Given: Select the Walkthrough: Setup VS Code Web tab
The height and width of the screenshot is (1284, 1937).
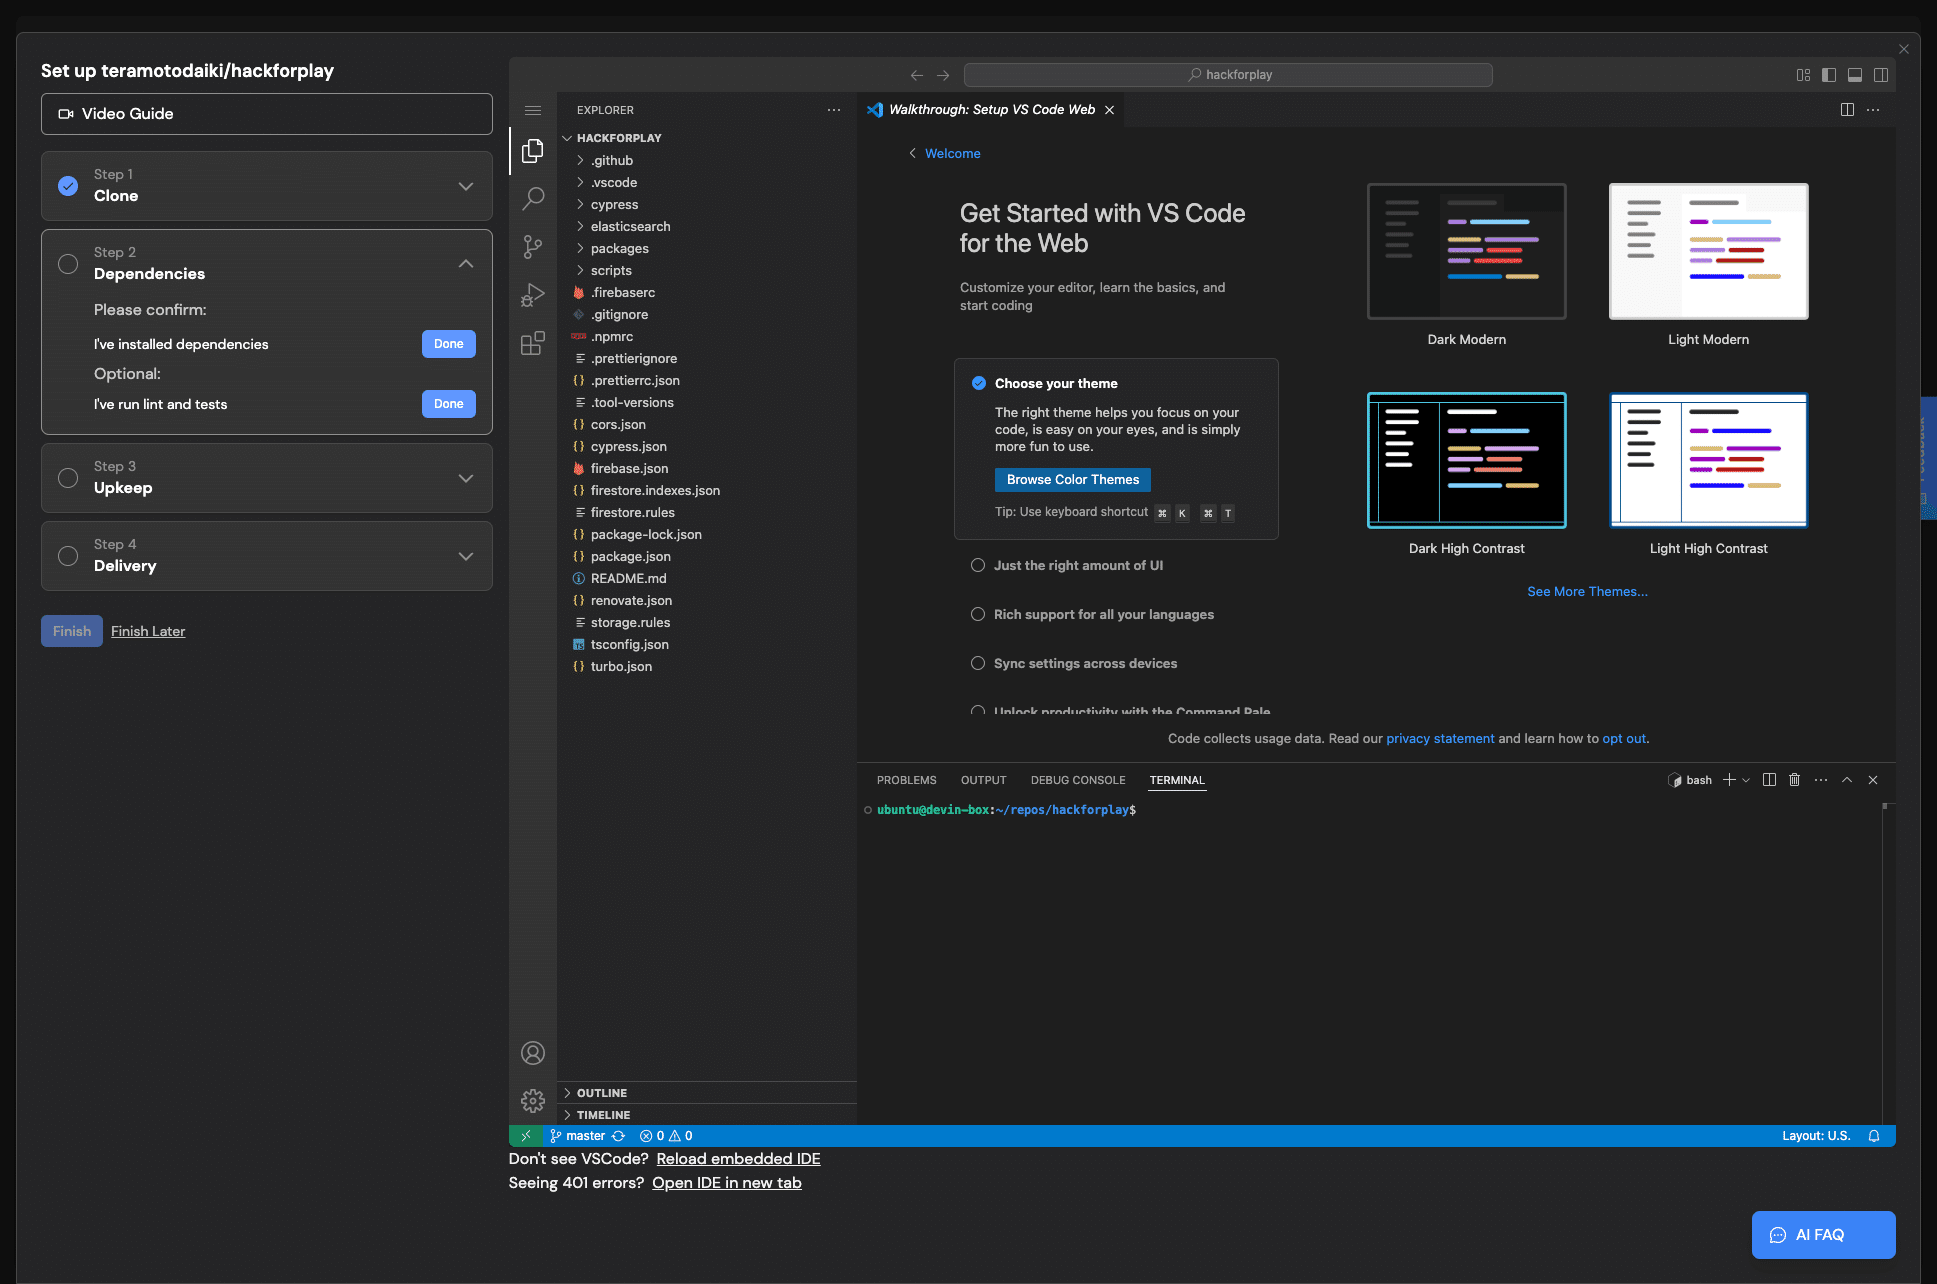Looking at the screenshot, I should pos(991,110).
